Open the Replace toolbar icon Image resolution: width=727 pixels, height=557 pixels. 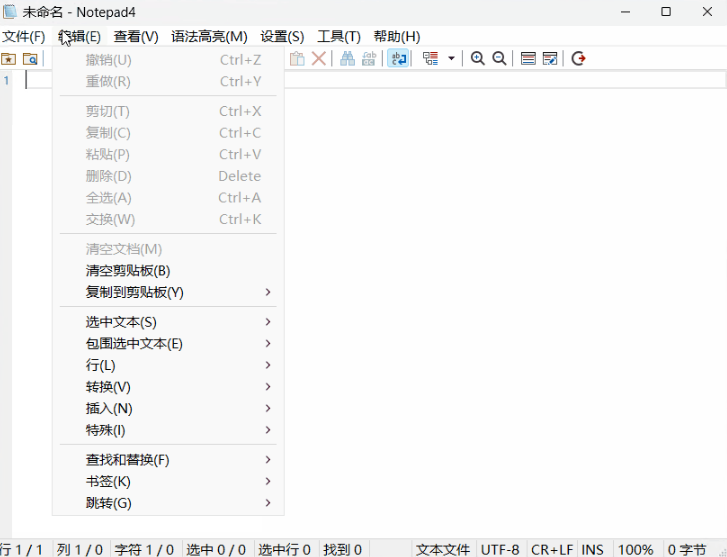(369, 58)
